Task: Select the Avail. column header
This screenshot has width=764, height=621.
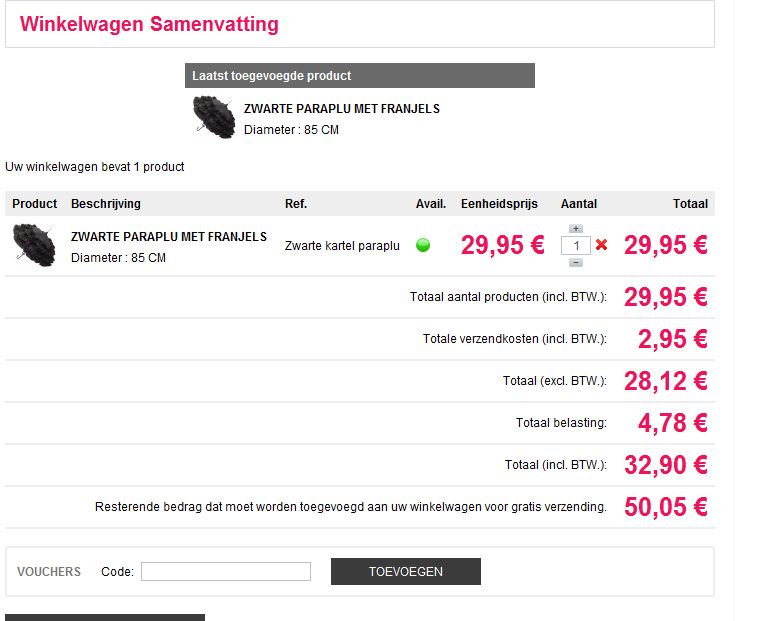Action: pyautogui.click(x=431, y=204)
